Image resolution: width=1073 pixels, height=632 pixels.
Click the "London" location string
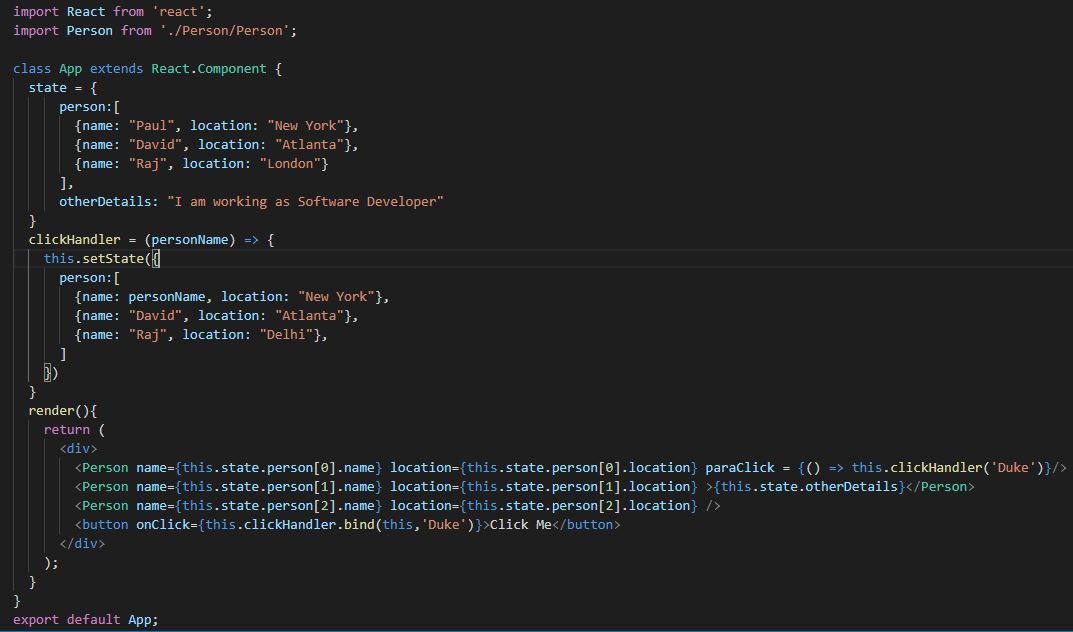(293, 163)
